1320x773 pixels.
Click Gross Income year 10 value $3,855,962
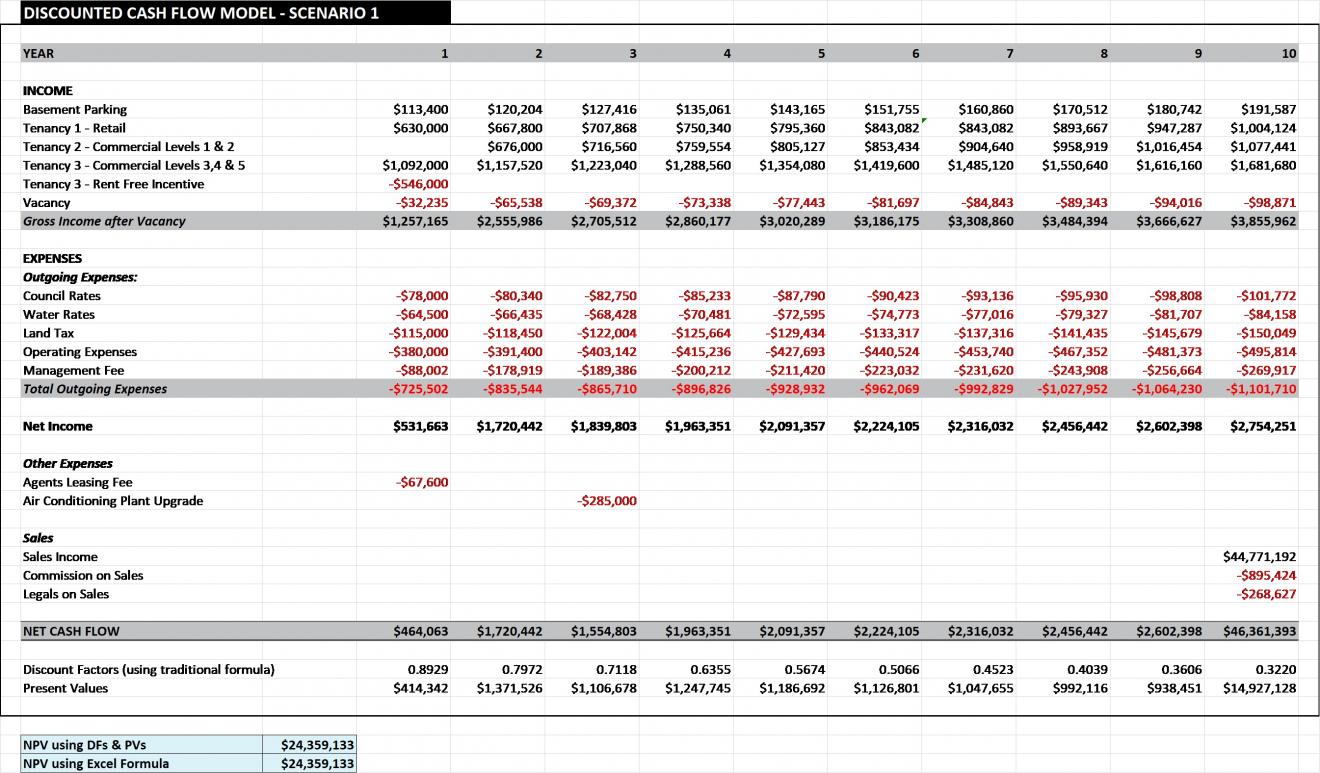pyautogui.click(x=1264, y=221)
